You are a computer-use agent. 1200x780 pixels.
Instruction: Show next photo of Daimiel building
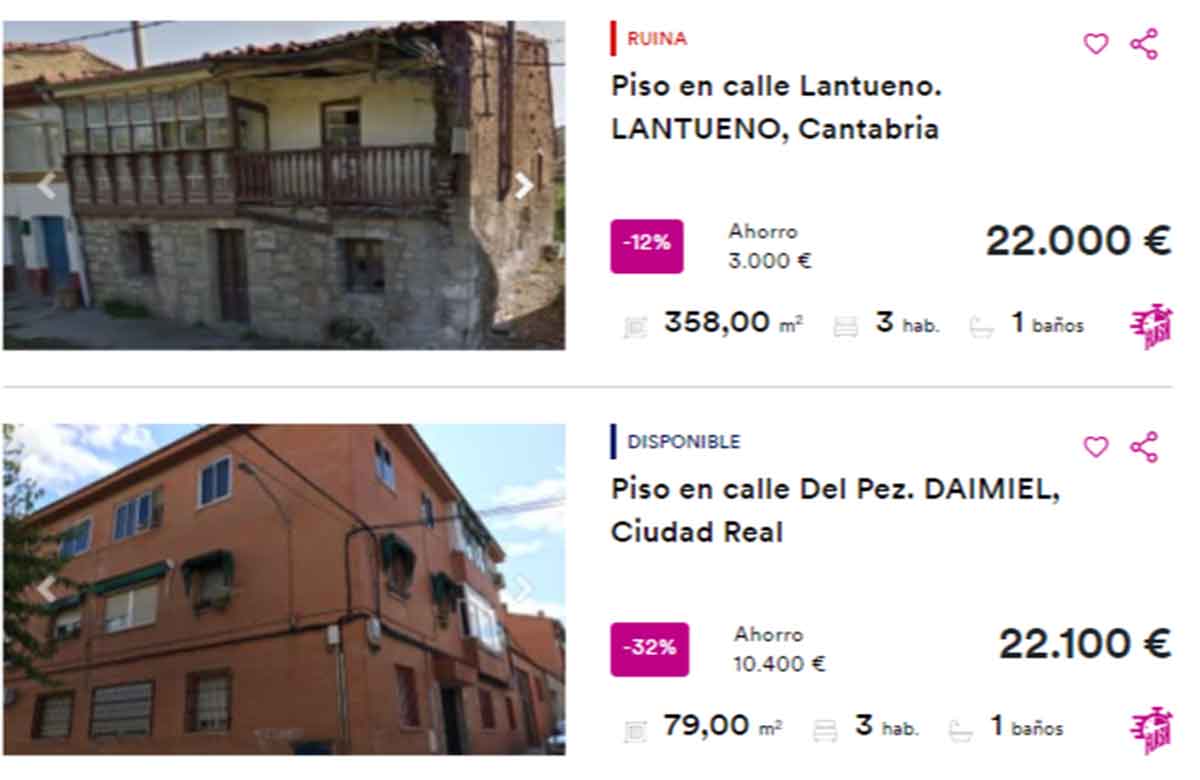pyautogui.click(x=523, y=589)
